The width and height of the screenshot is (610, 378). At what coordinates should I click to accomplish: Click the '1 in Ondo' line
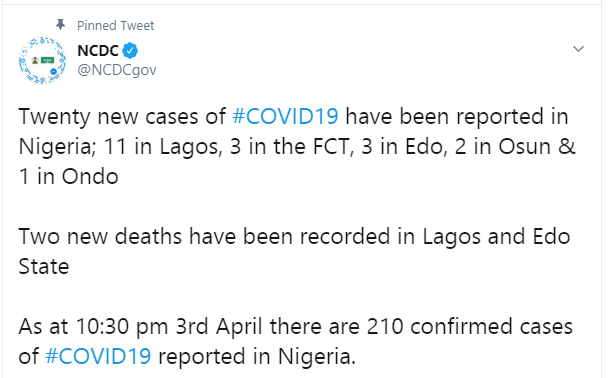[x=68, y=177]
